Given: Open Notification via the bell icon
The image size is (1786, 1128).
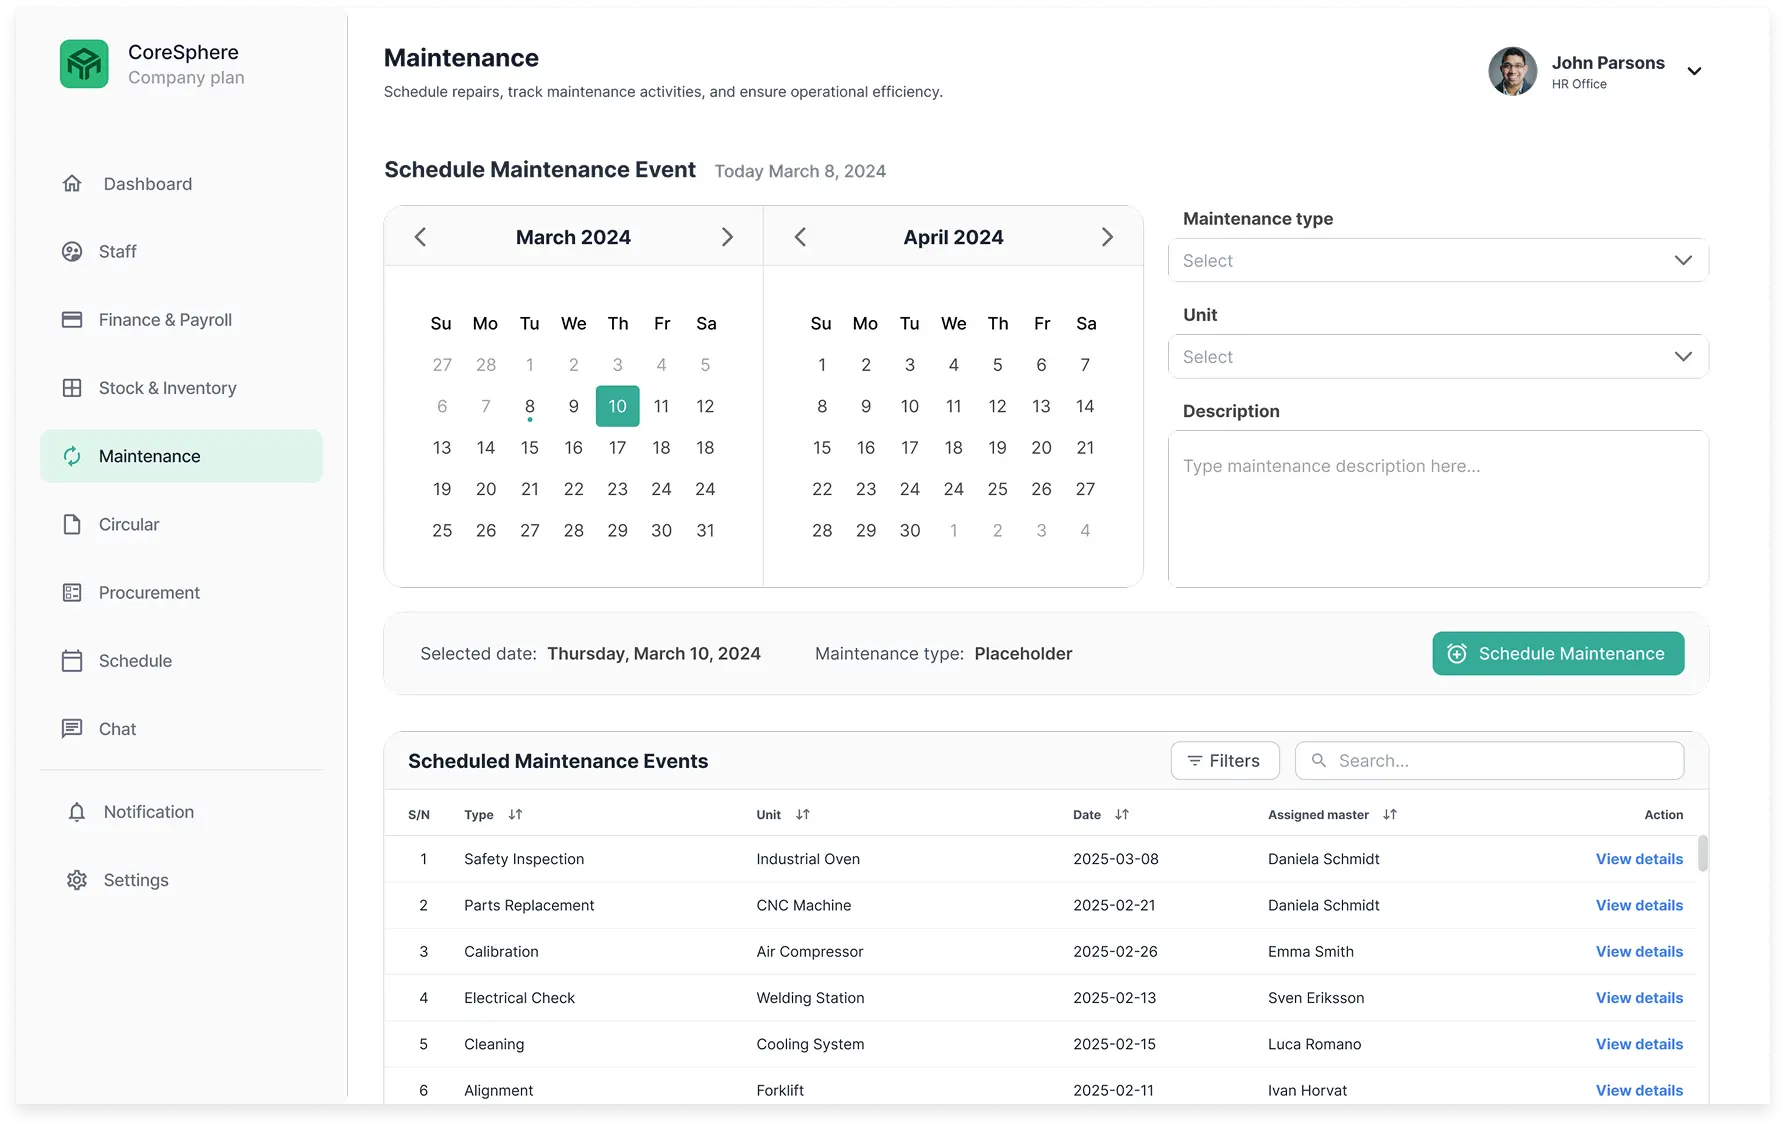Looking at the screenshot, I should click(77, 812).
